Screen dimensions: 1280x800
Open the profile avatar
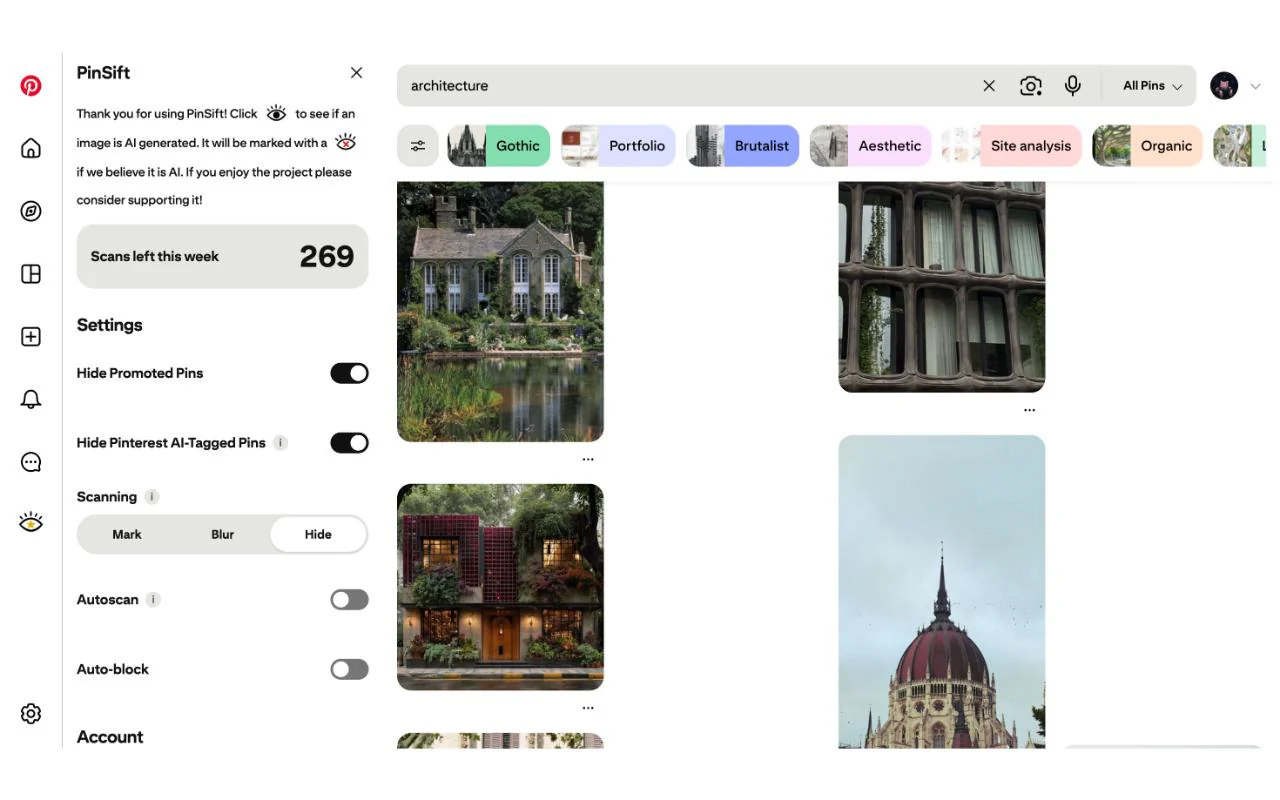tap(1224, 86)
